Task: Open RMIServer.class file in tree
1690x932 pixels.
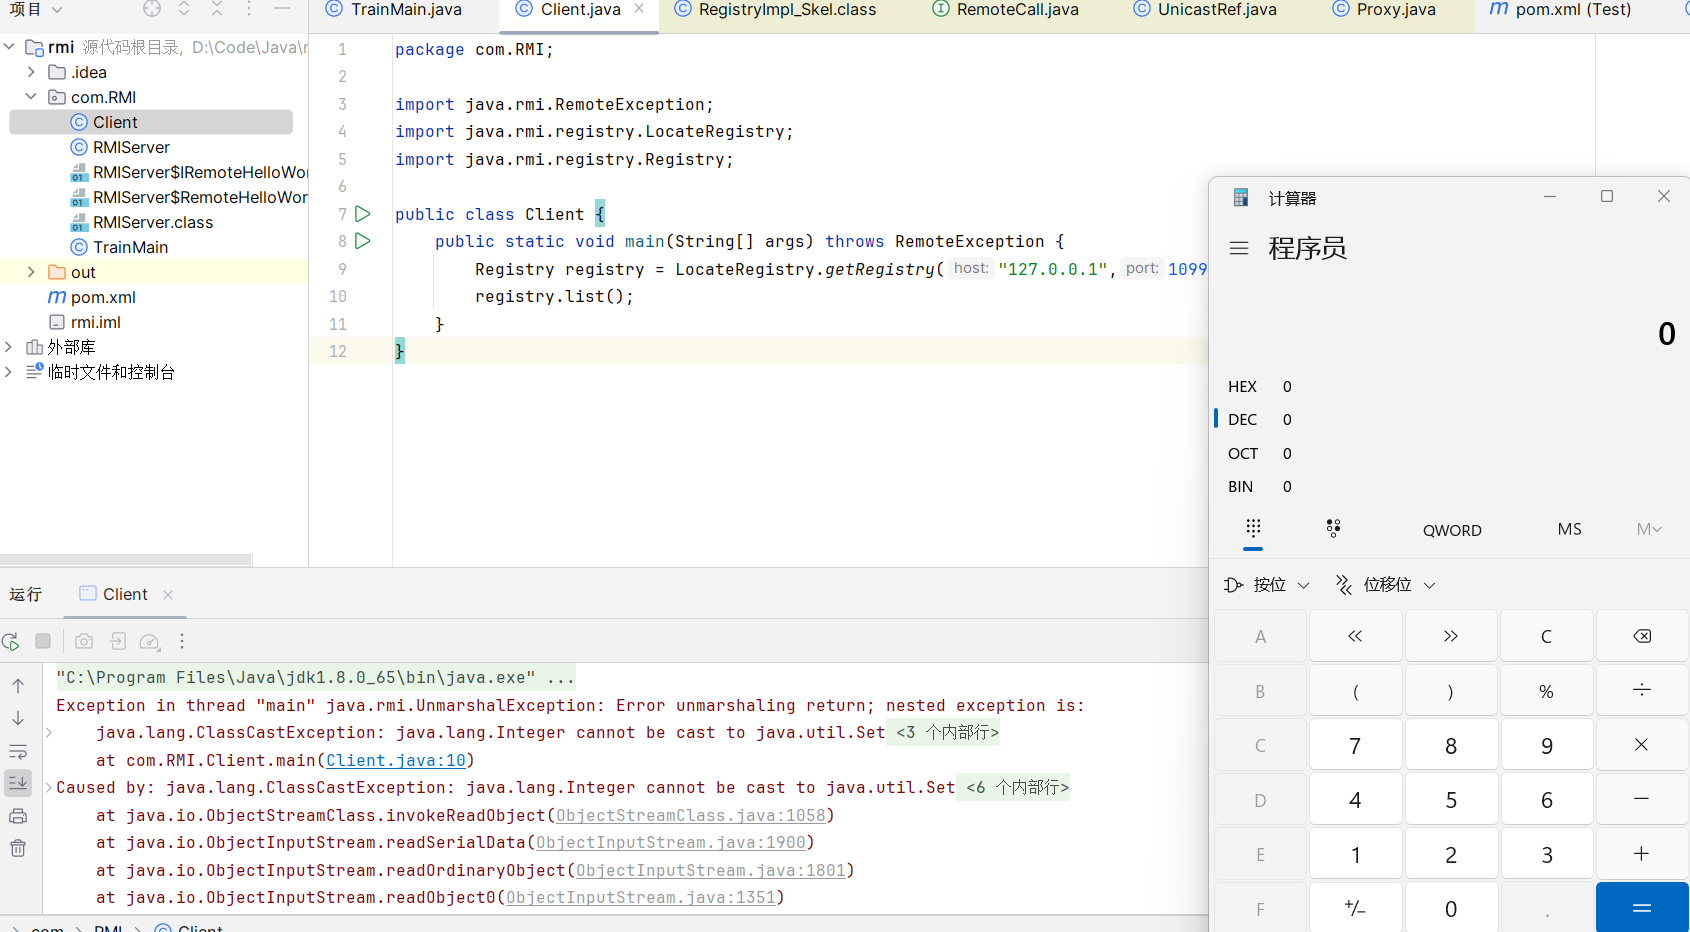Action: 141,222
